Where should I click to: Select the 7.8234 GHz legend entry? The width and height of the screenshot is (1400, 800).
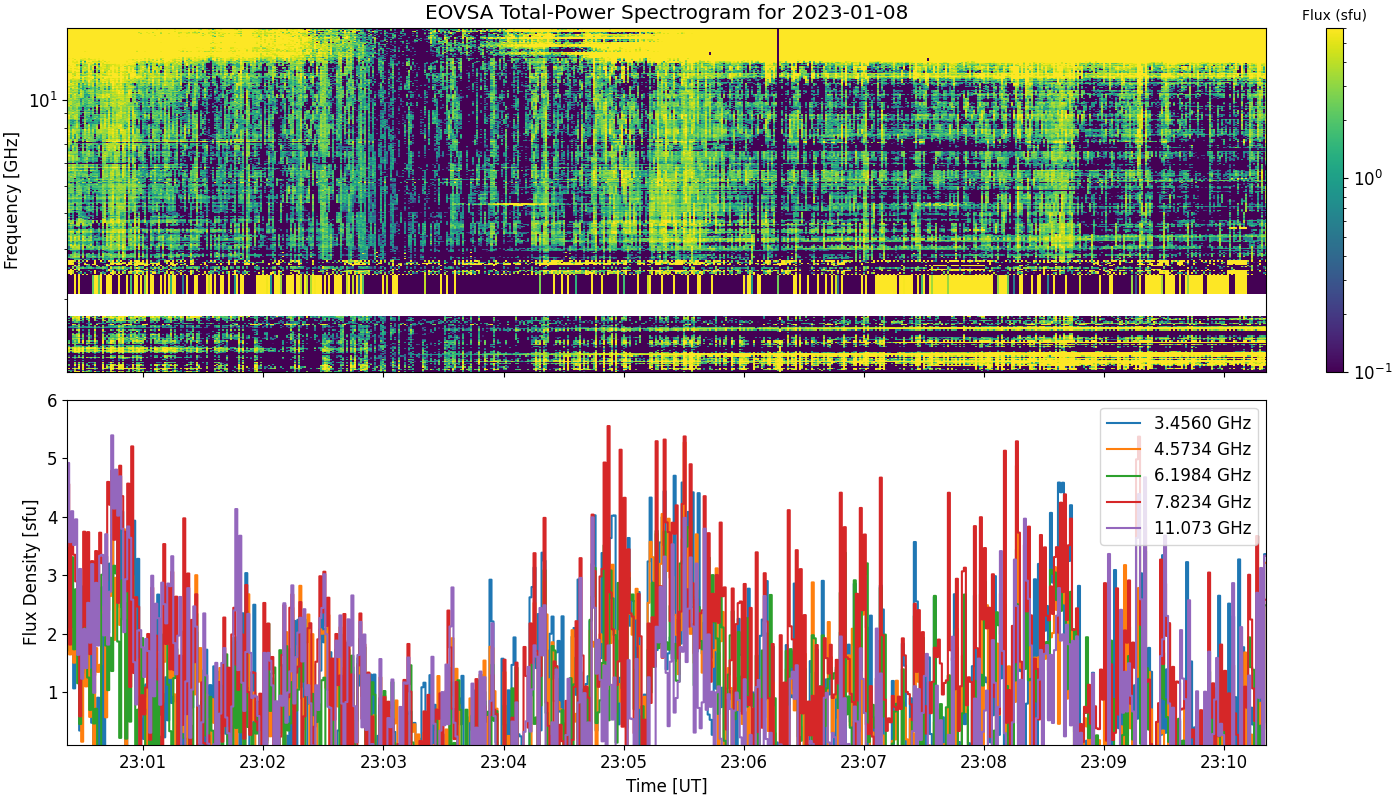click(1179, 501)
